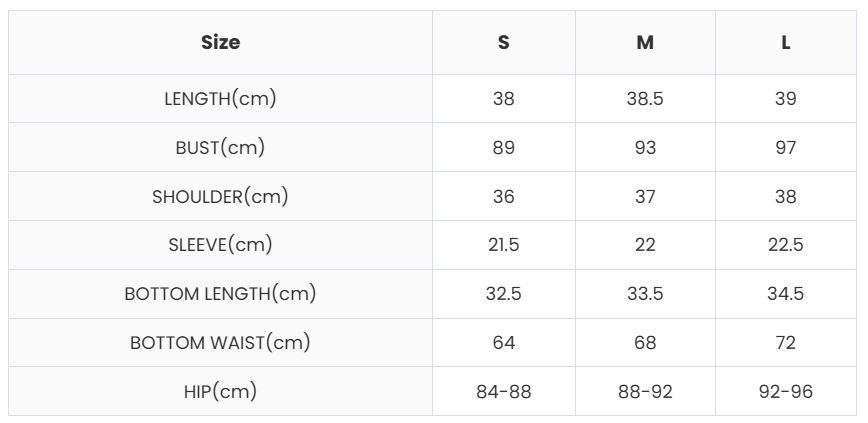
Task: Click bust value 89 for size S
Action: click(504, 148)
